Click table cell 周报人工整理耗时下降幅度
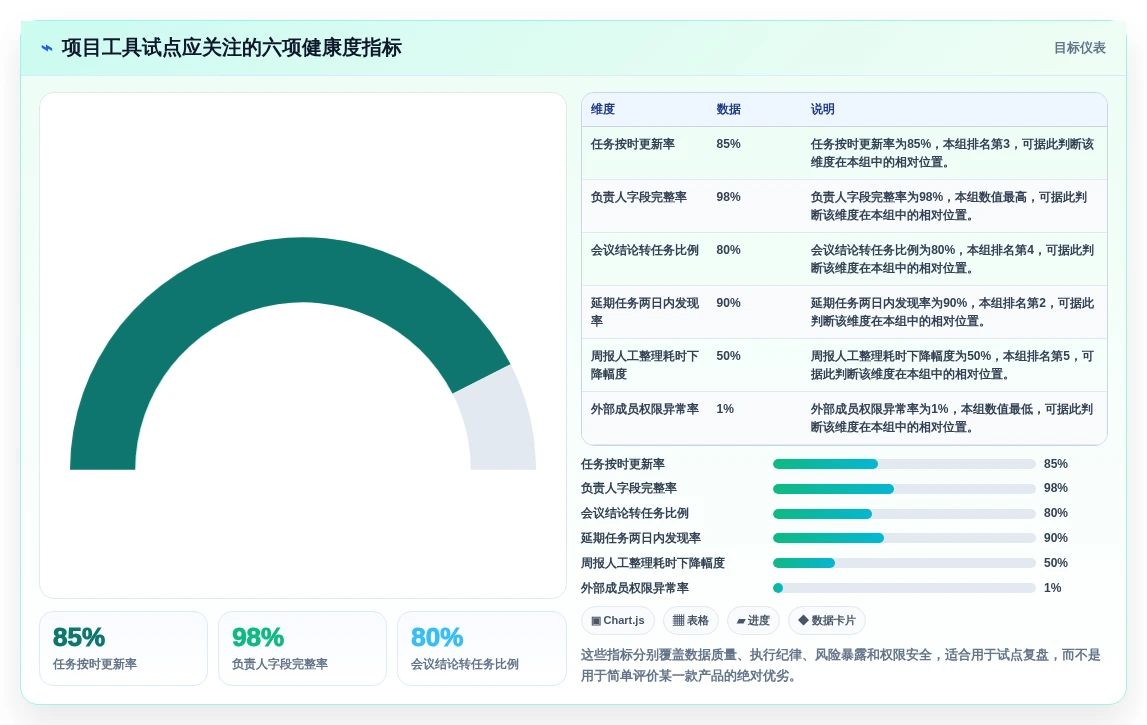 click(644, 365)
